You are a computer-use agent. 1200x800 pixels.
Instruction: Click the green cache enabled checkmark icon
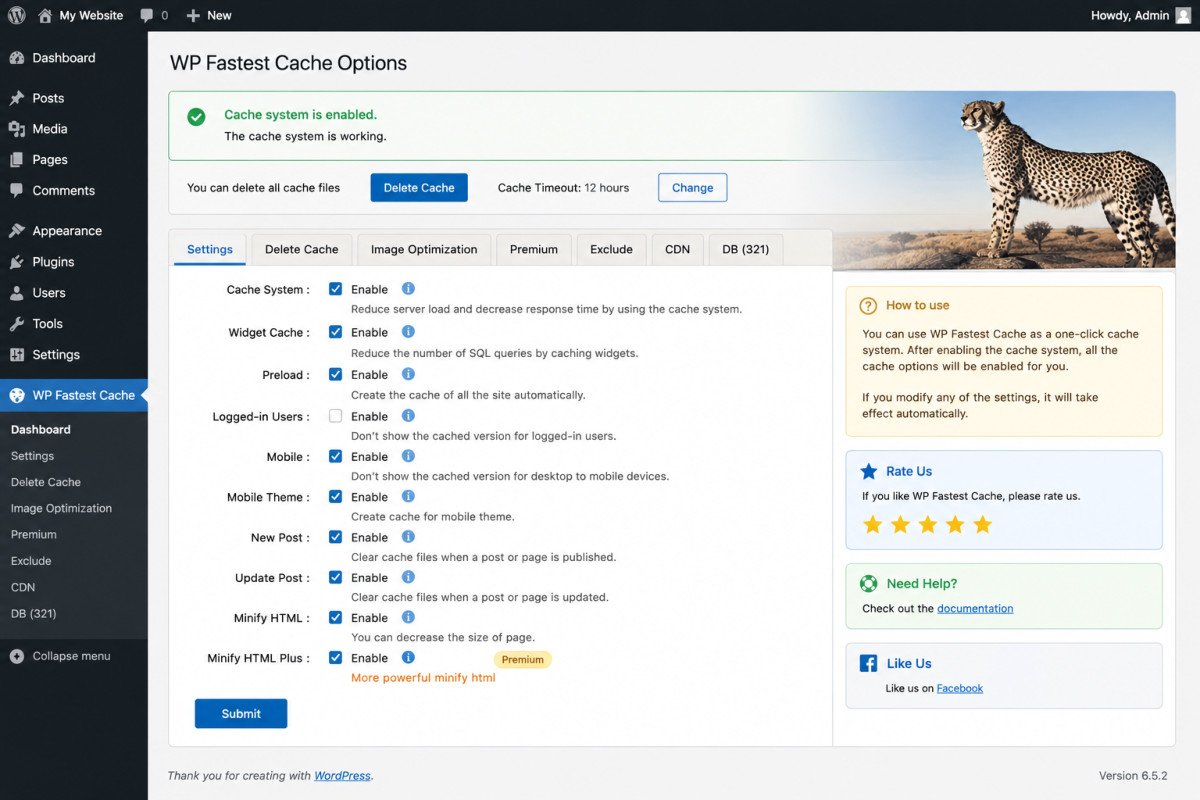pyautogui.click(x=197, y=116)
